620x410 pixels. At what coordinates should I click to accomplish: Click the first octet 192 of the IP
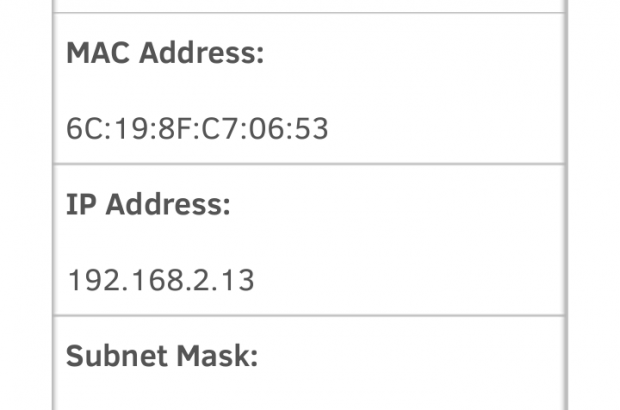tap(88, 280)
